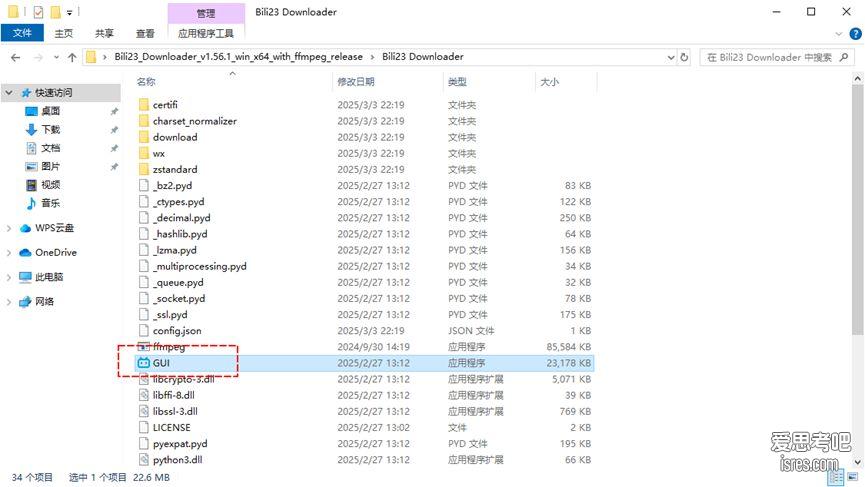The image size is (865, 487).
Task: Click the certifi folder icon
Action: [x=144, y=105]
